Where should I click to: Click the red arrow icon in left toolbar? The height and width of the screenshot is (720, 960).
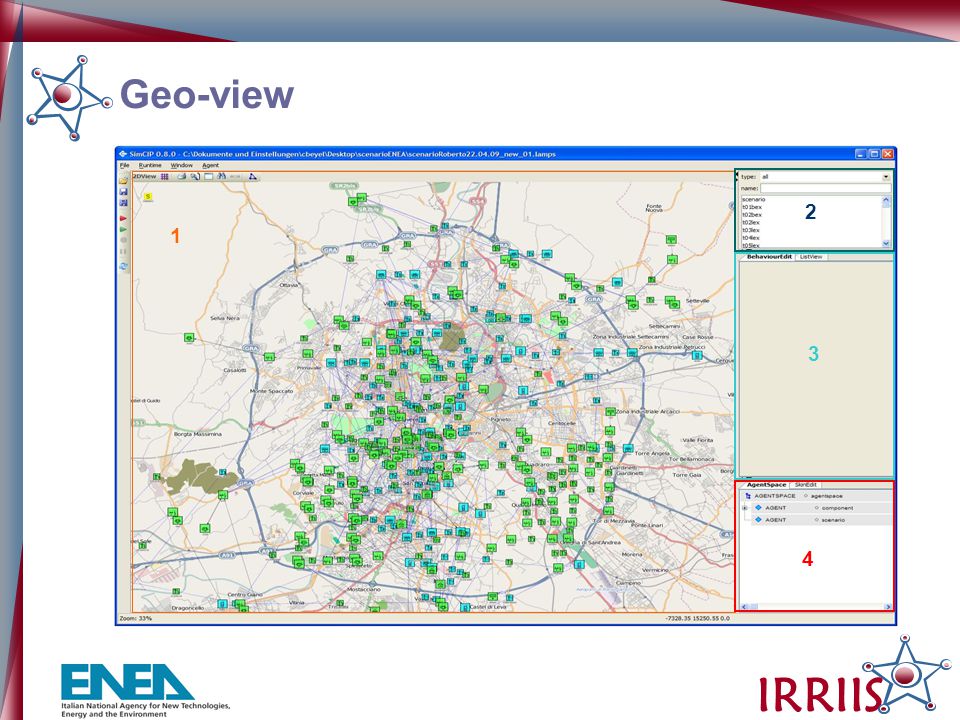pos(124,219)
